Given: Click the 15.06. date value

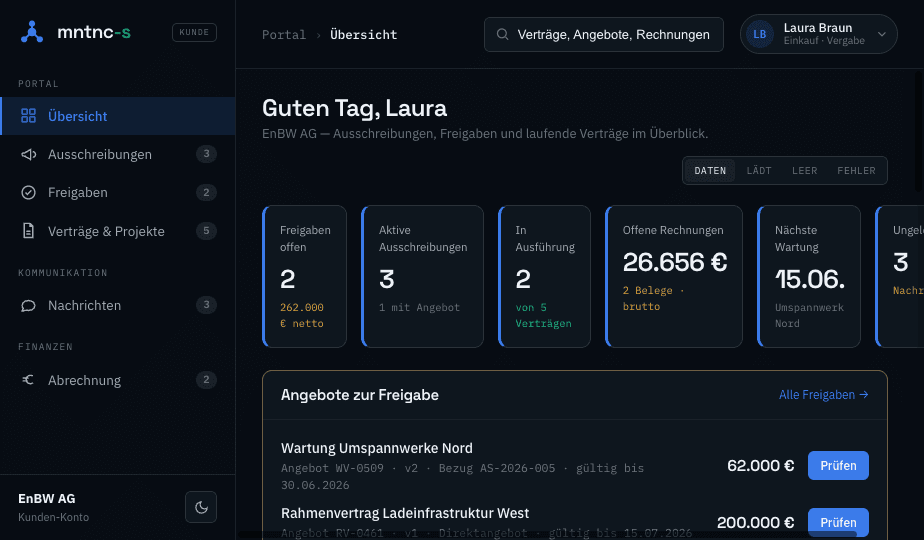Looking at the screenshot, I should tap(810, 279).
